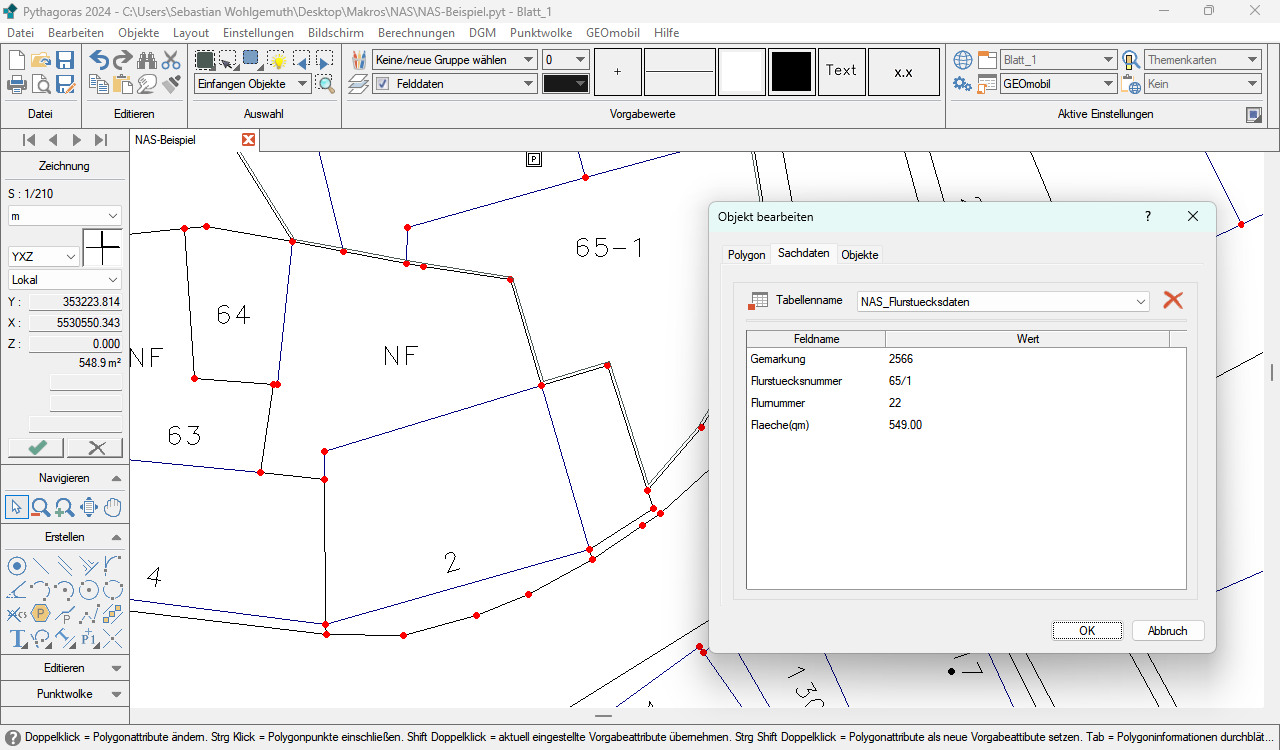Click the clipboard paste icon

coord(123,84)
